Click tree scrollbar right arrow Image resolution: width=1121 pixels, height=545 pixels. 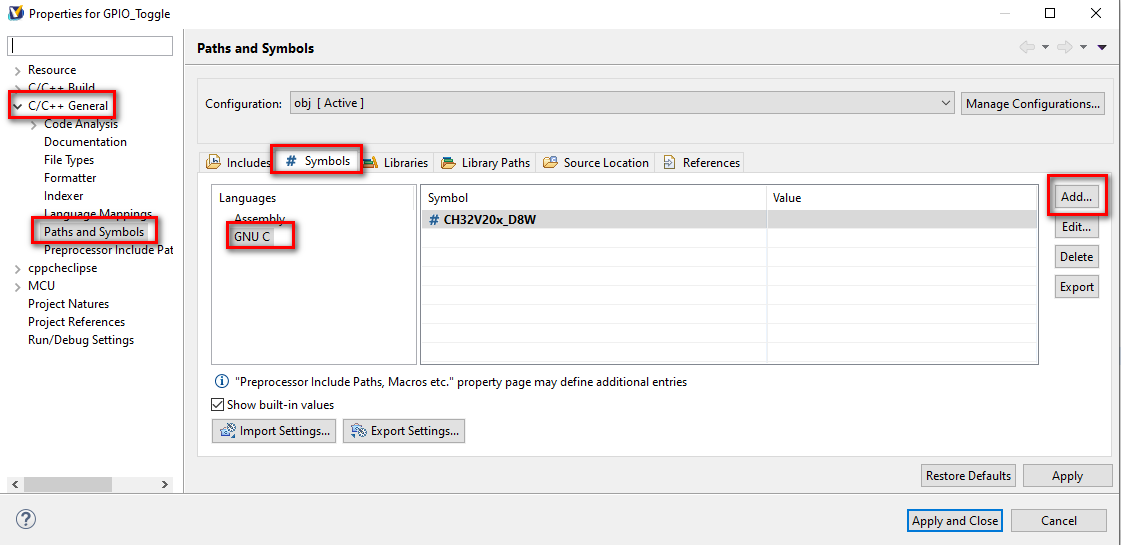164,484
